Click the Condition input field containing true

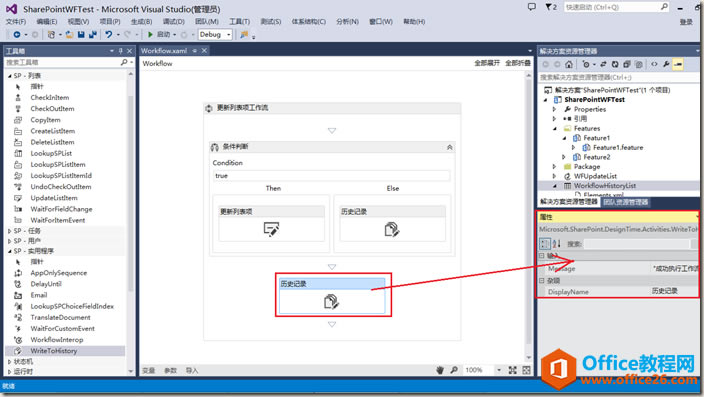[331, 176]
